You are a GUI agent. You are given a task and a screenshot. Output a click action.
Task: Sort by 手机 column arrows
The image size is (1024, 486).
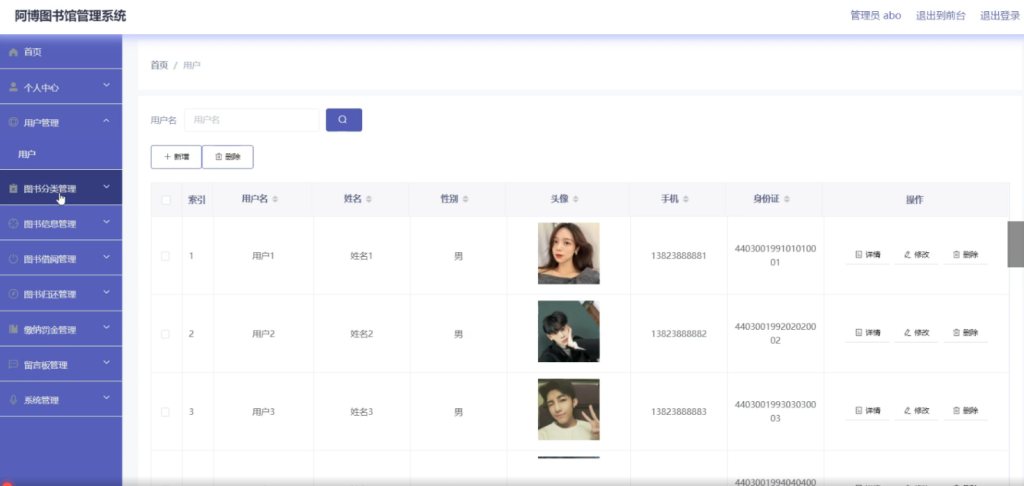[x=686, y=199]
